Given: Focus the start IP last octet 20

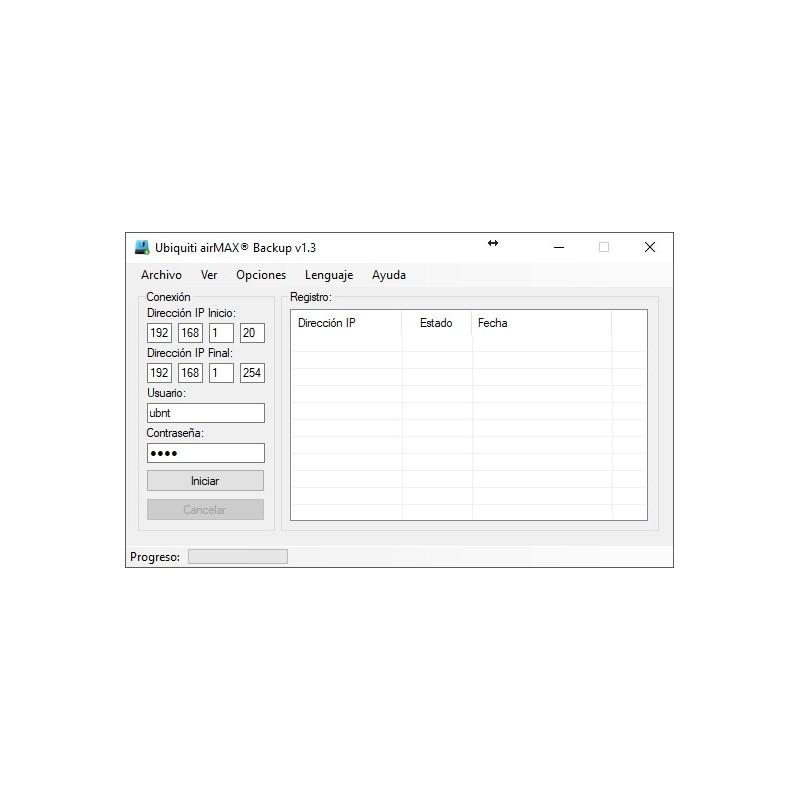Looking at the screenshot, I should [x=252, y=333].
